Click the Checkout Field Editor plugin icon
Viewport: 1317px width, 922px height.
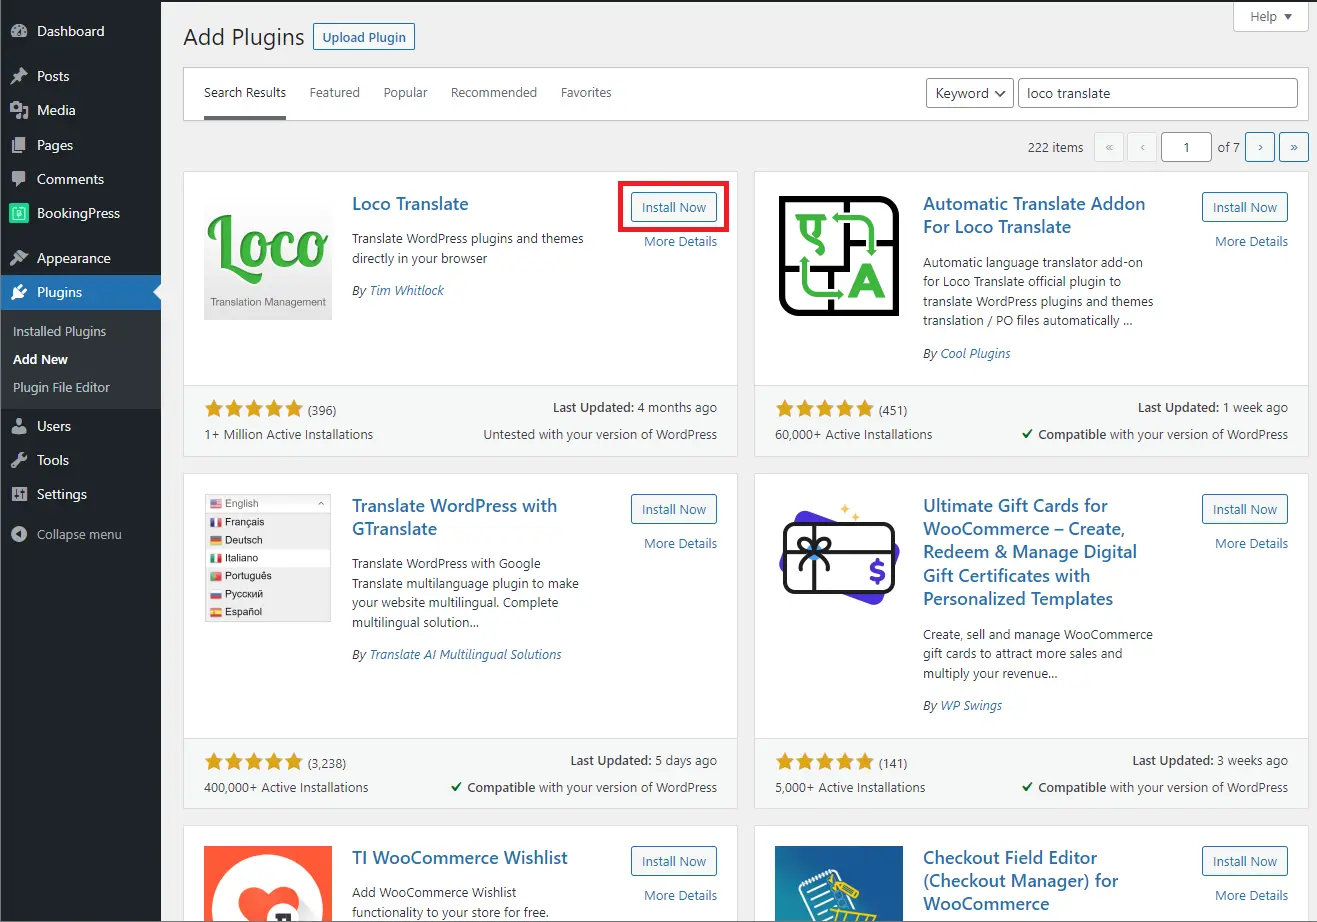tap(839, 884)
